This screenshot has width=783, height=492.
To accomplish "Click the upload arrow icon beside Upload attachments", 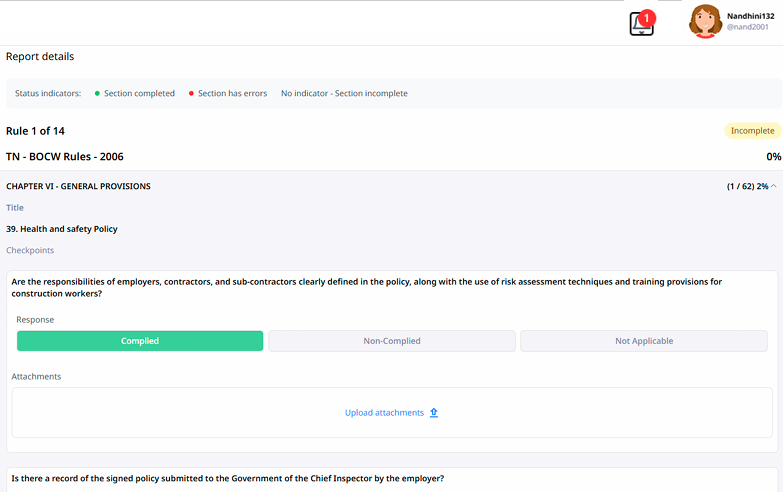I will pos(434,412).
